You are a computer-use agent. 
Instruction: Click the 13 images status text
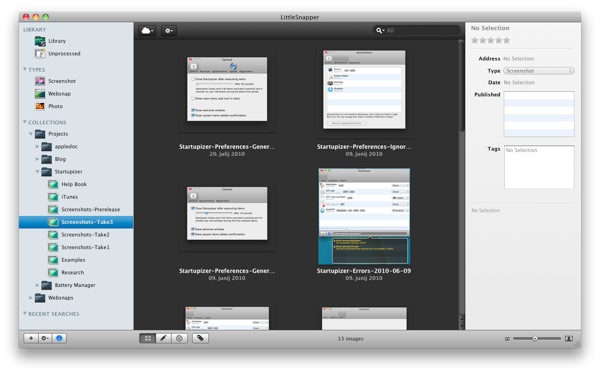coord(351,339)
